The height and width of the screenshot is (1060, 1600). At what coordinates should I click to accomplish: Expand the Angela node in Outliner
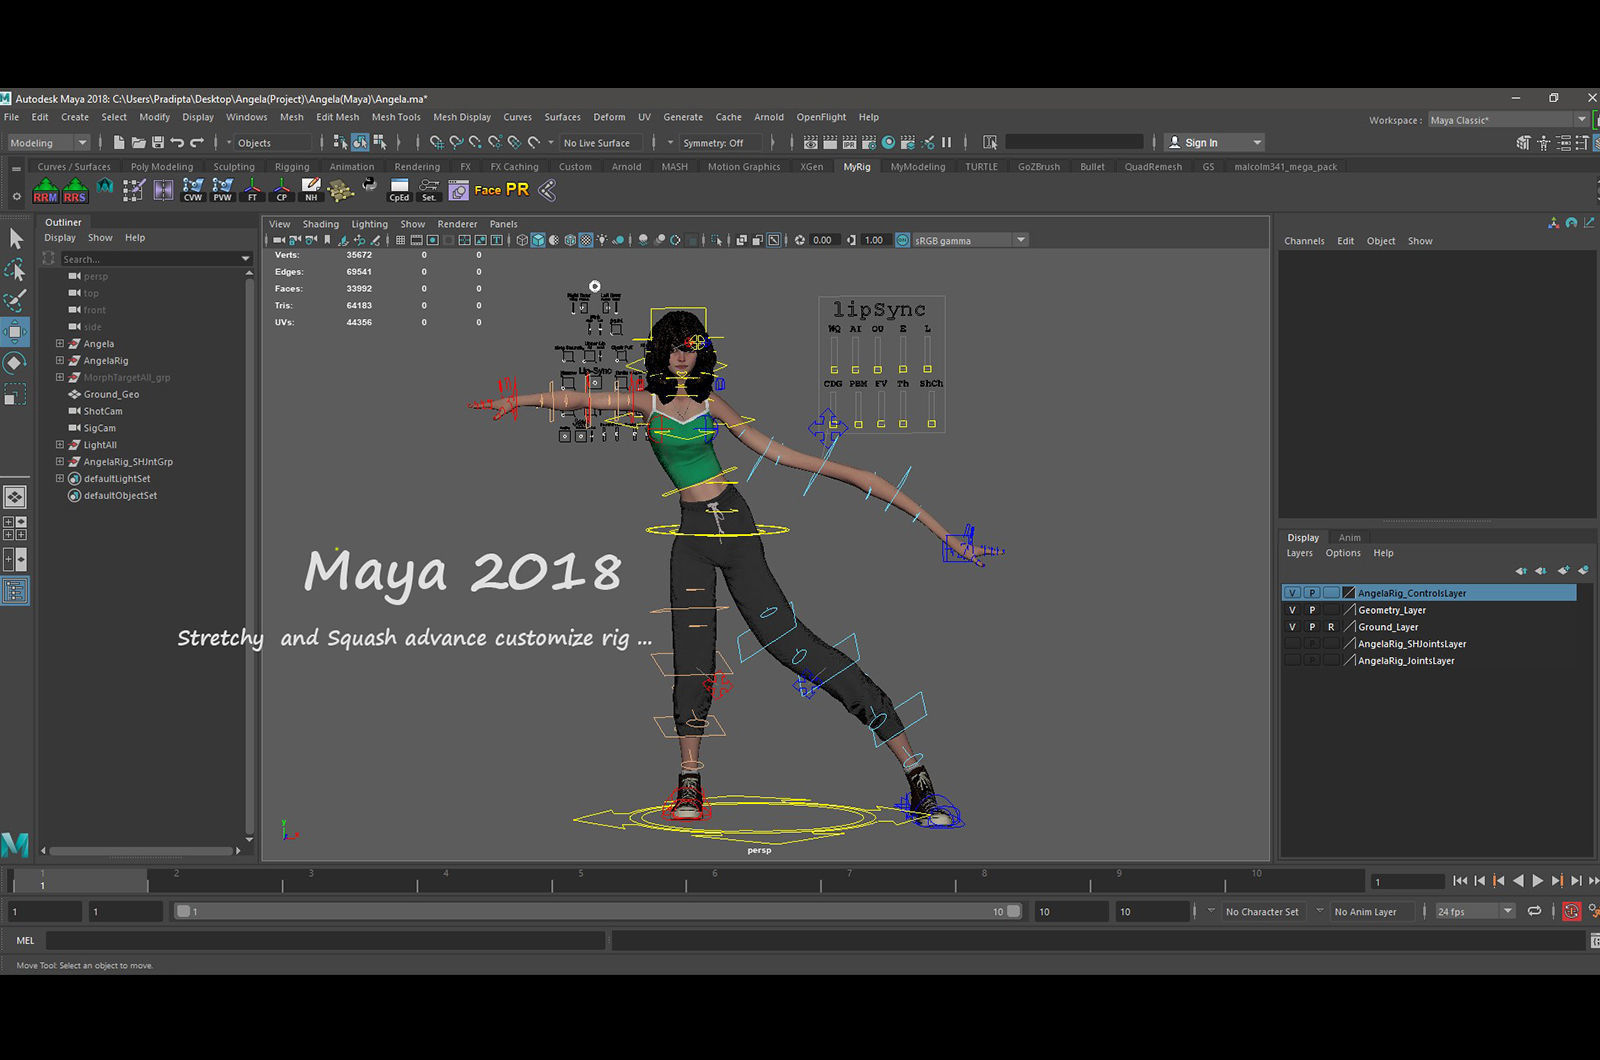60,343
